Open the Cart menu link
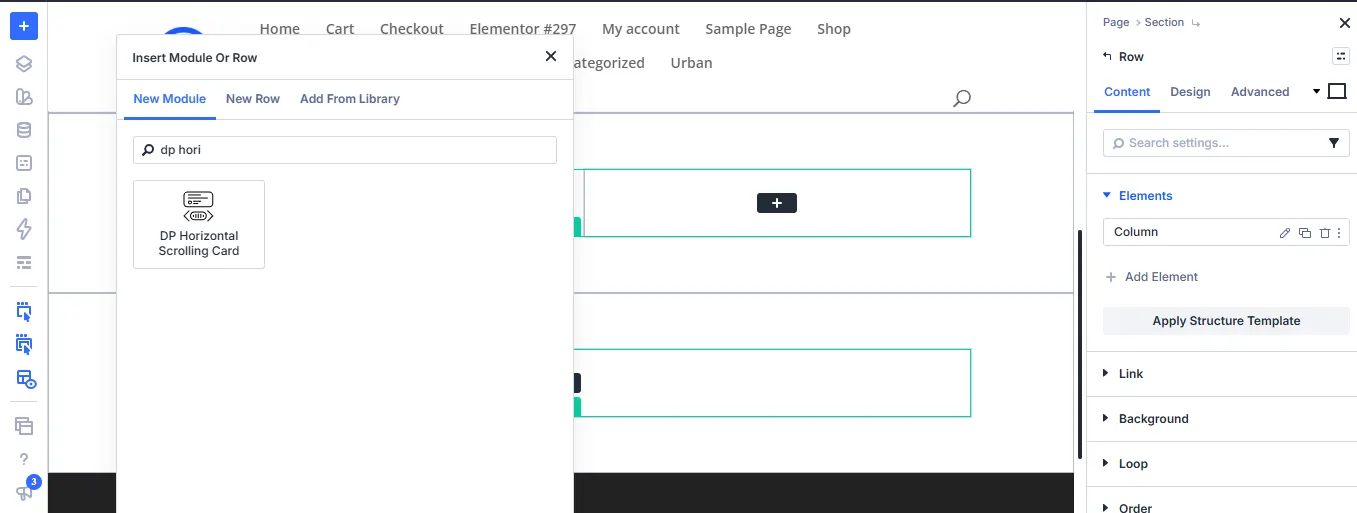Viewport: 1357px width, 513px height. pyautogui.click(x=340, y=29)
